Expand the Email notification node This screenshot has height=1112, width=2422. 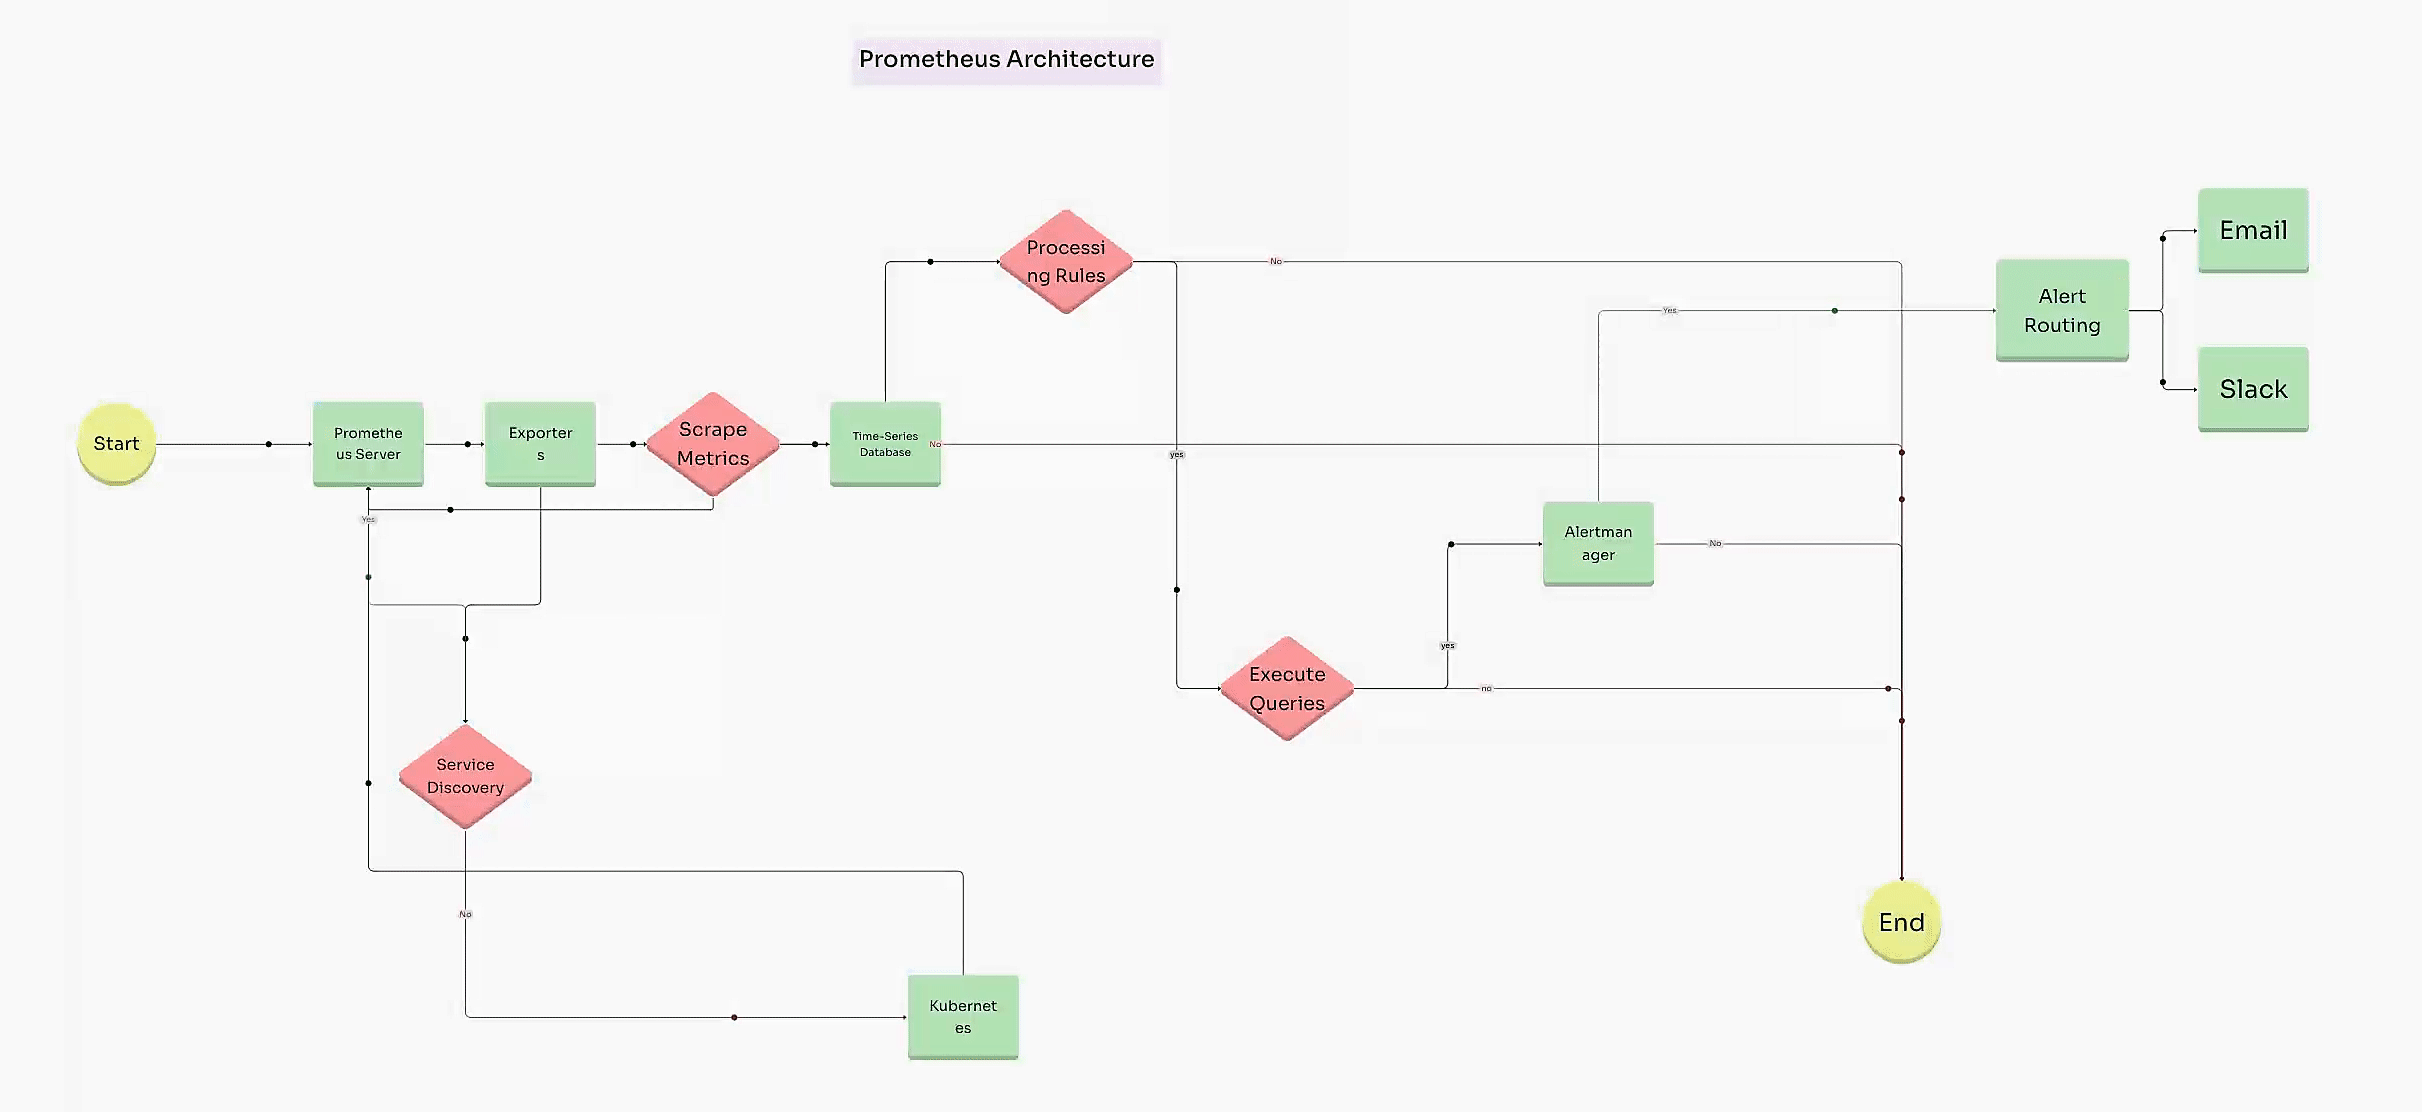point(2254,227)
